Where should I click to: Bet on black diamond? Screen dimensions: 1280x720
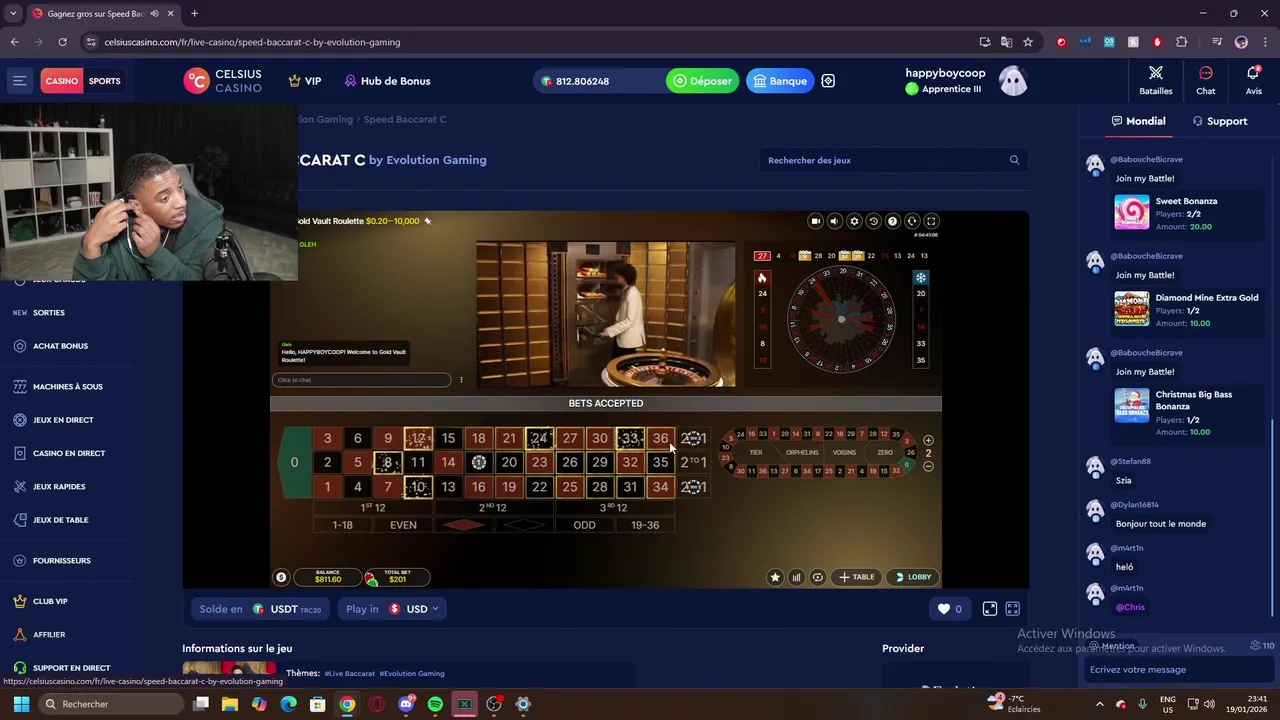tap(524, 525)
